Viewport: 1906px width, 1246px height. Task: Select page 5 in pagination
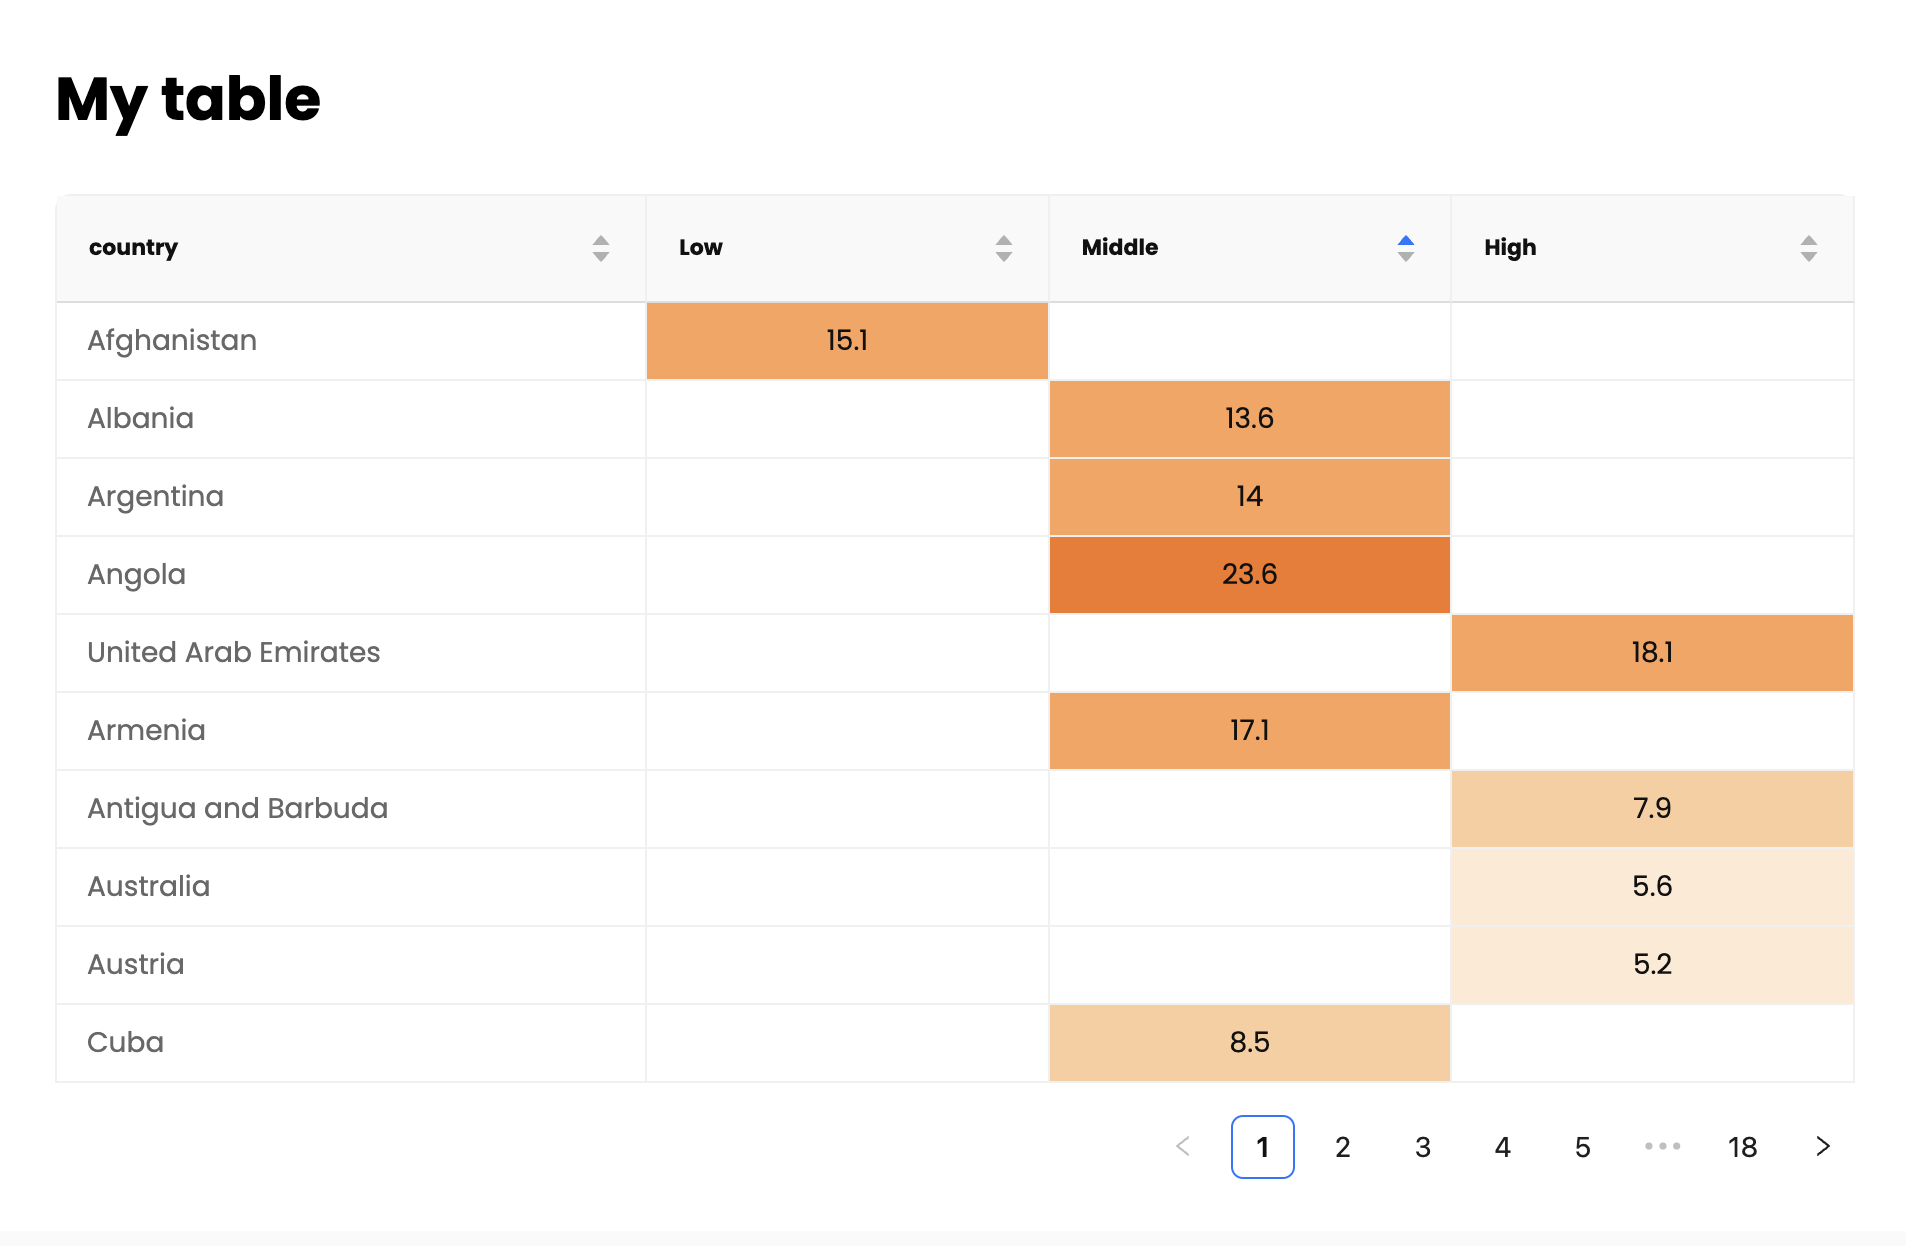click(1582, 1147)
